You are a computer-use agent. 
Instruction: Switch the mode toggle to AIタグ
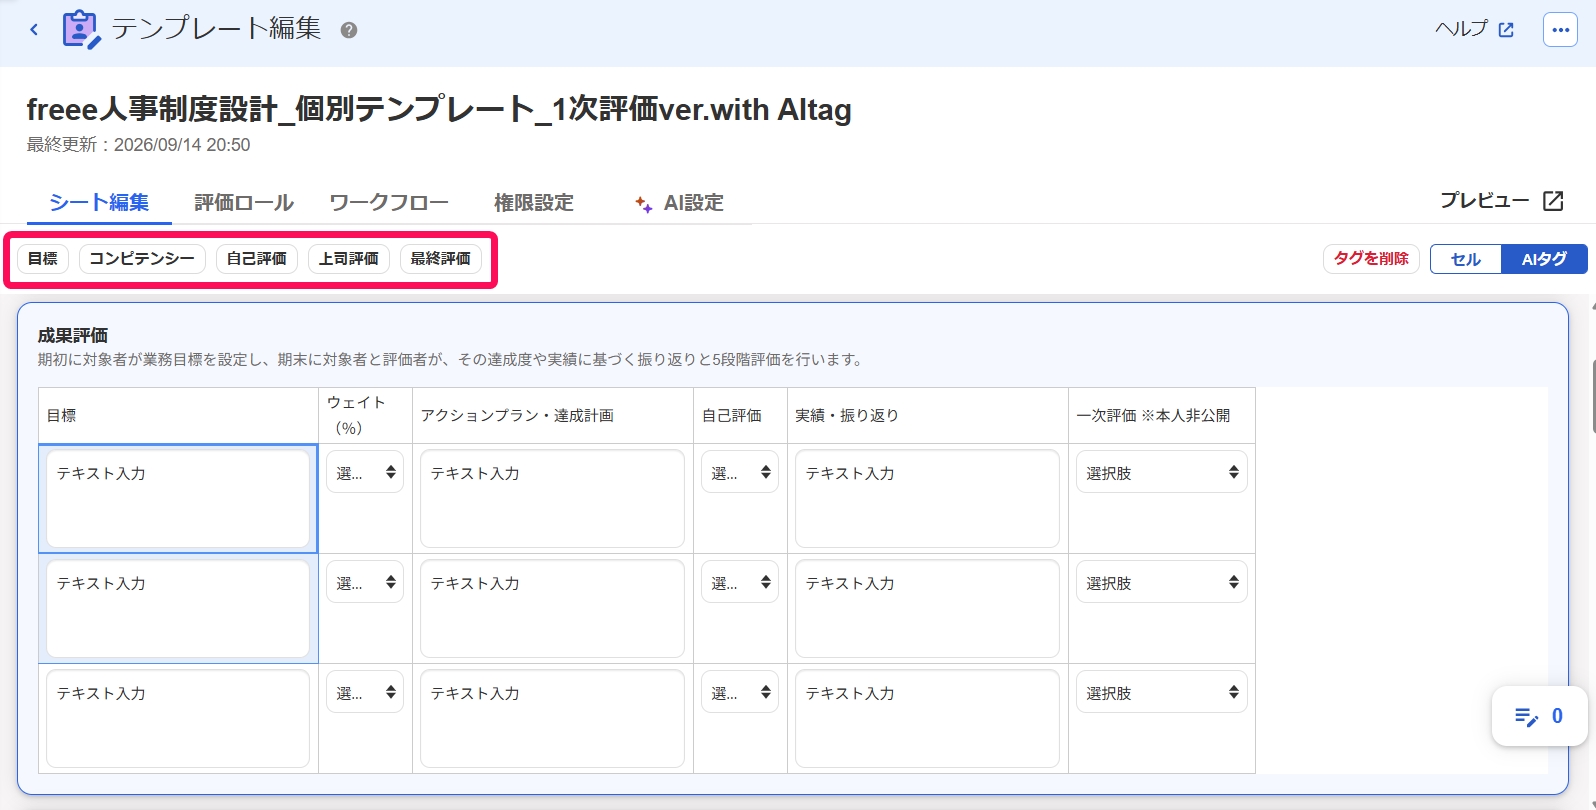pyautogui.click(x=1544, y=259)
